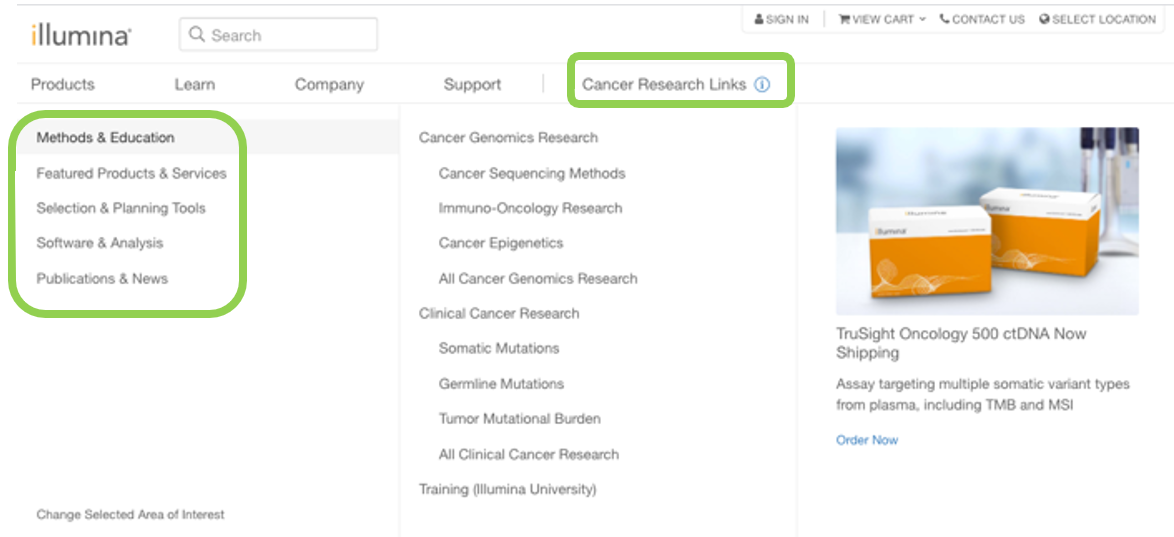Click the globe icon for Select Location

(x=1045, y=19)
